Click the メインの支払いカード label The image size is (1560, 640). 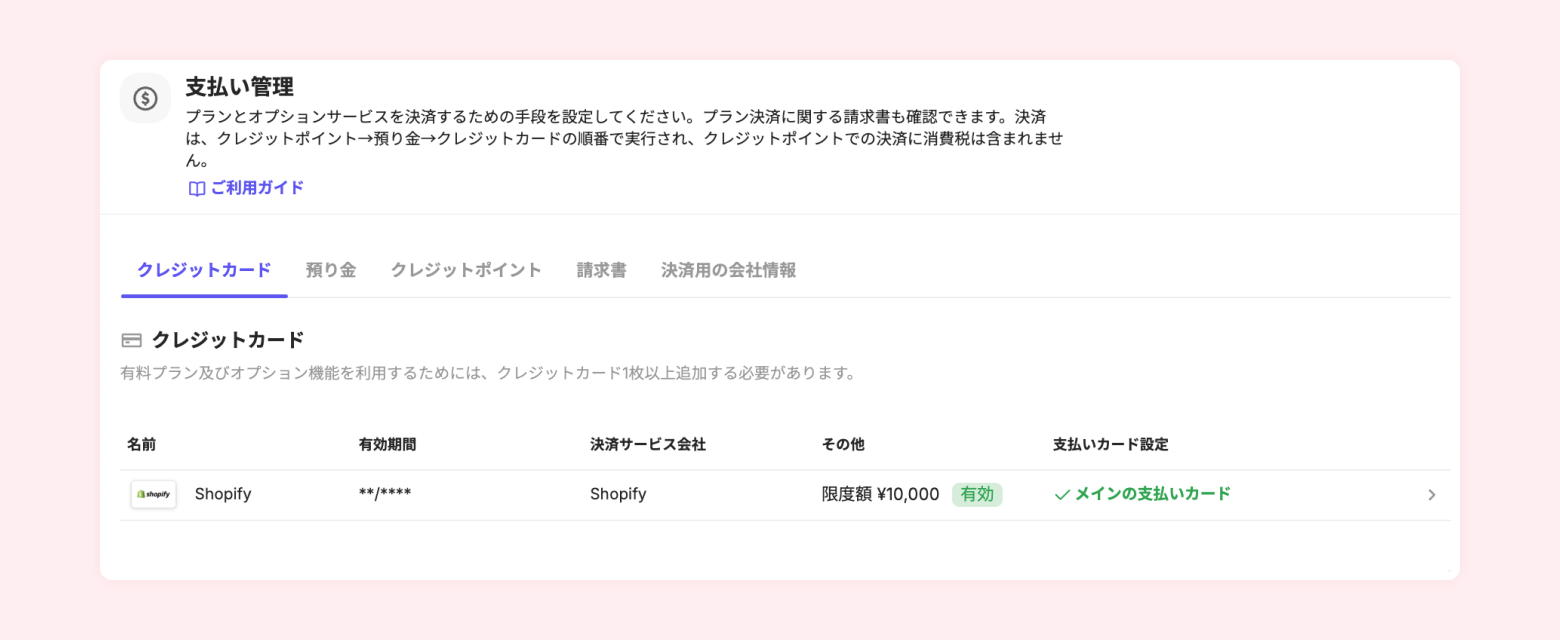[x=1152, y=494]
